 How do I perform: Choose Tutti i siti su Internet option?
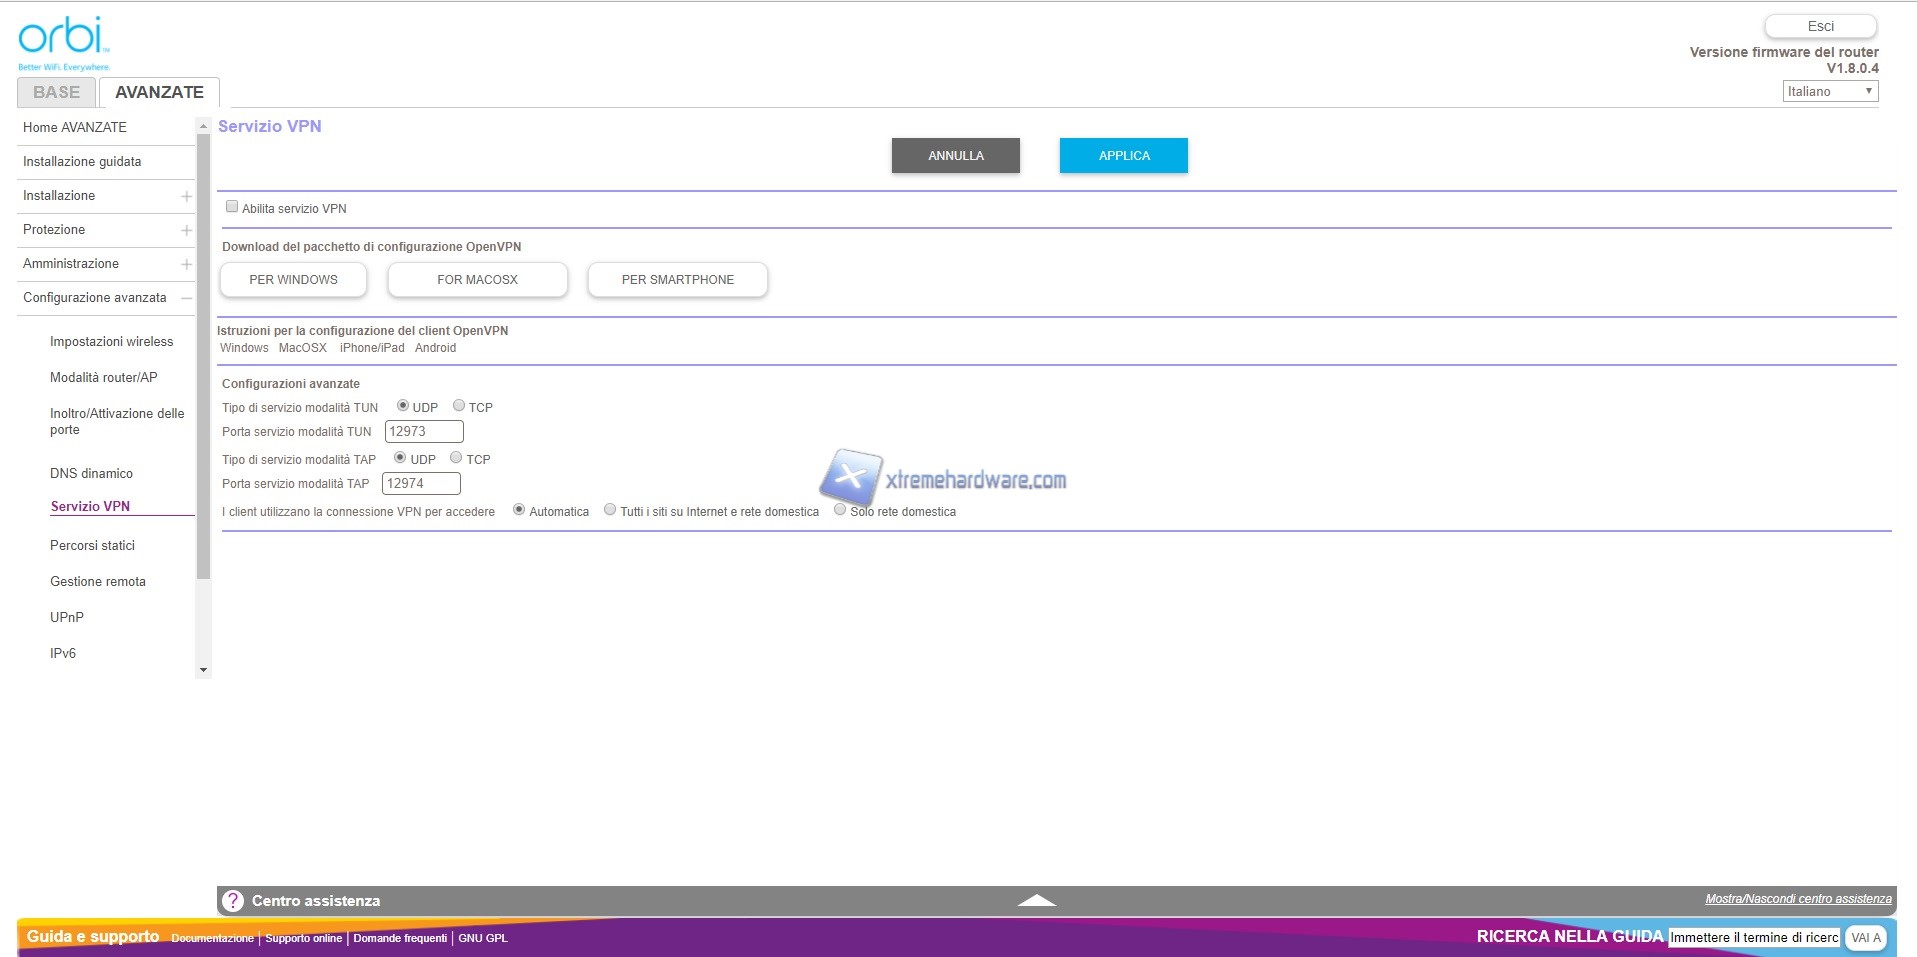pyautogui.click(x=610, y=510)
